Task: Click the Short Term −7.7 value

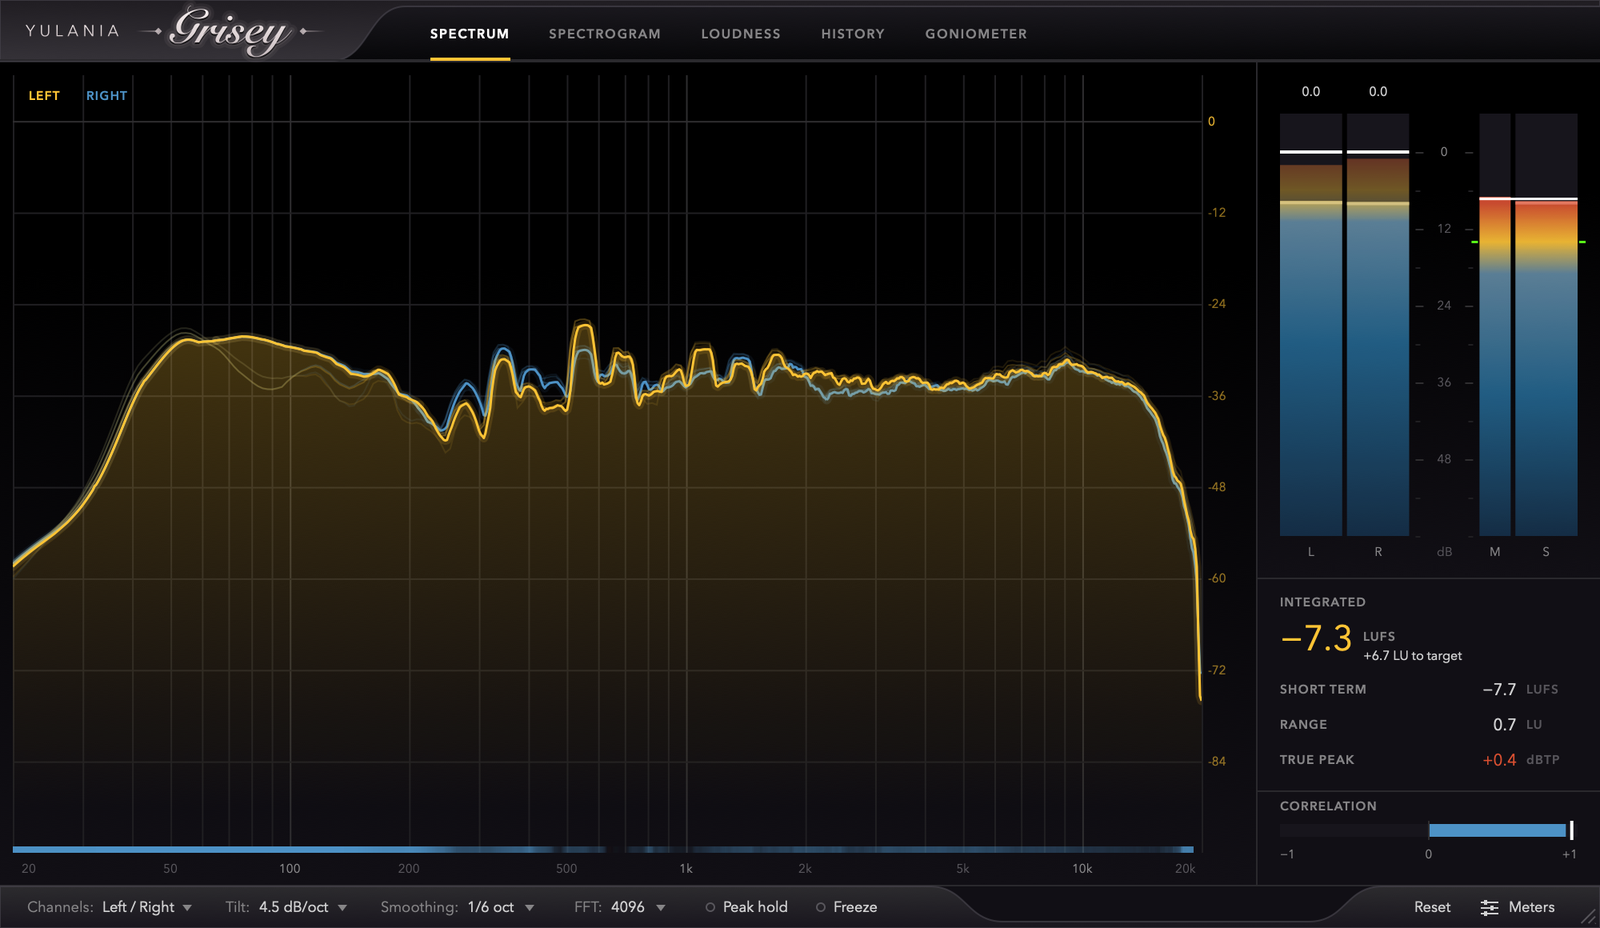Action: (1499, 689)
